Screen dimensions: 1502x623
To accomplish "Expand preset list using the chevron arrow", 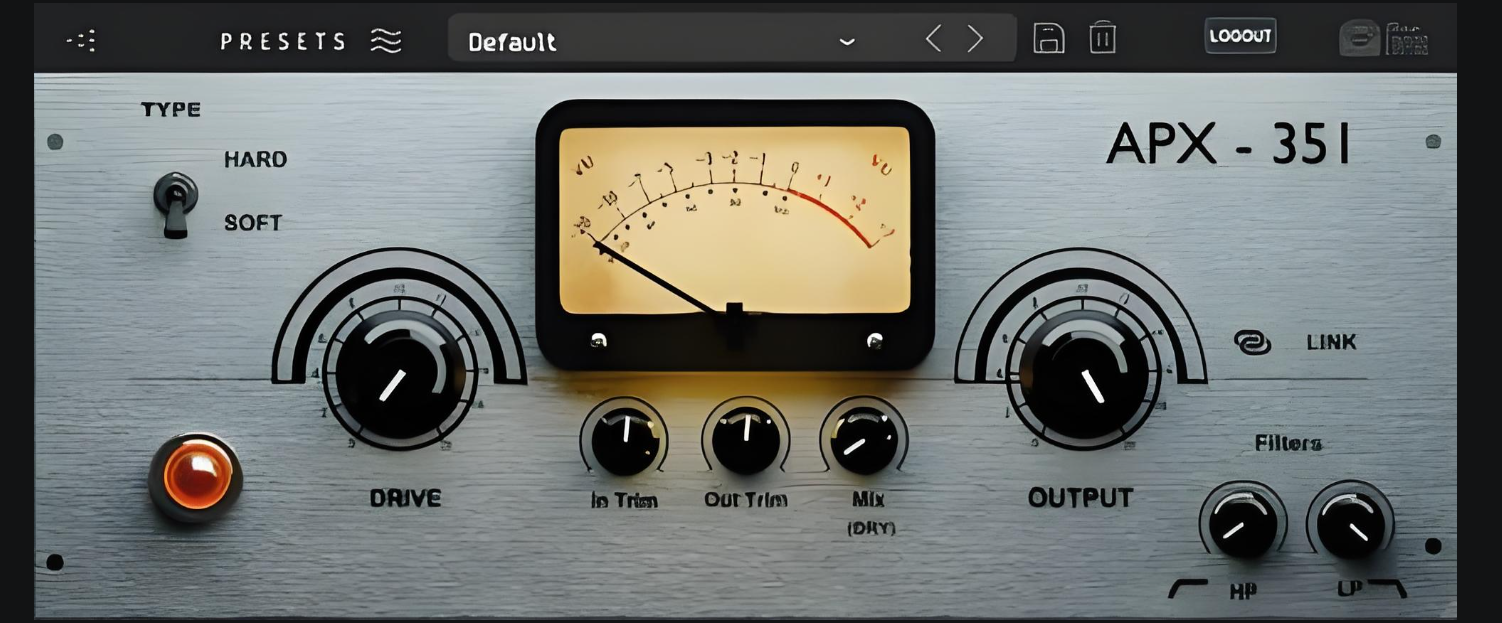I will [x=847, y=42].
